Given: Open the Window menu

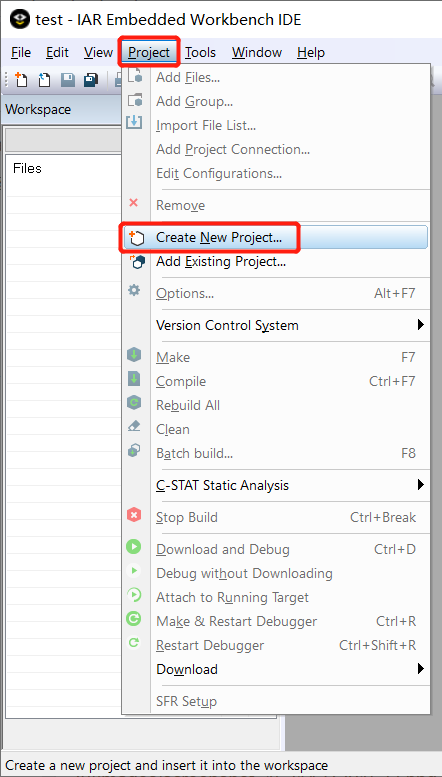Looking at the screenshot, I should [257, 53].
